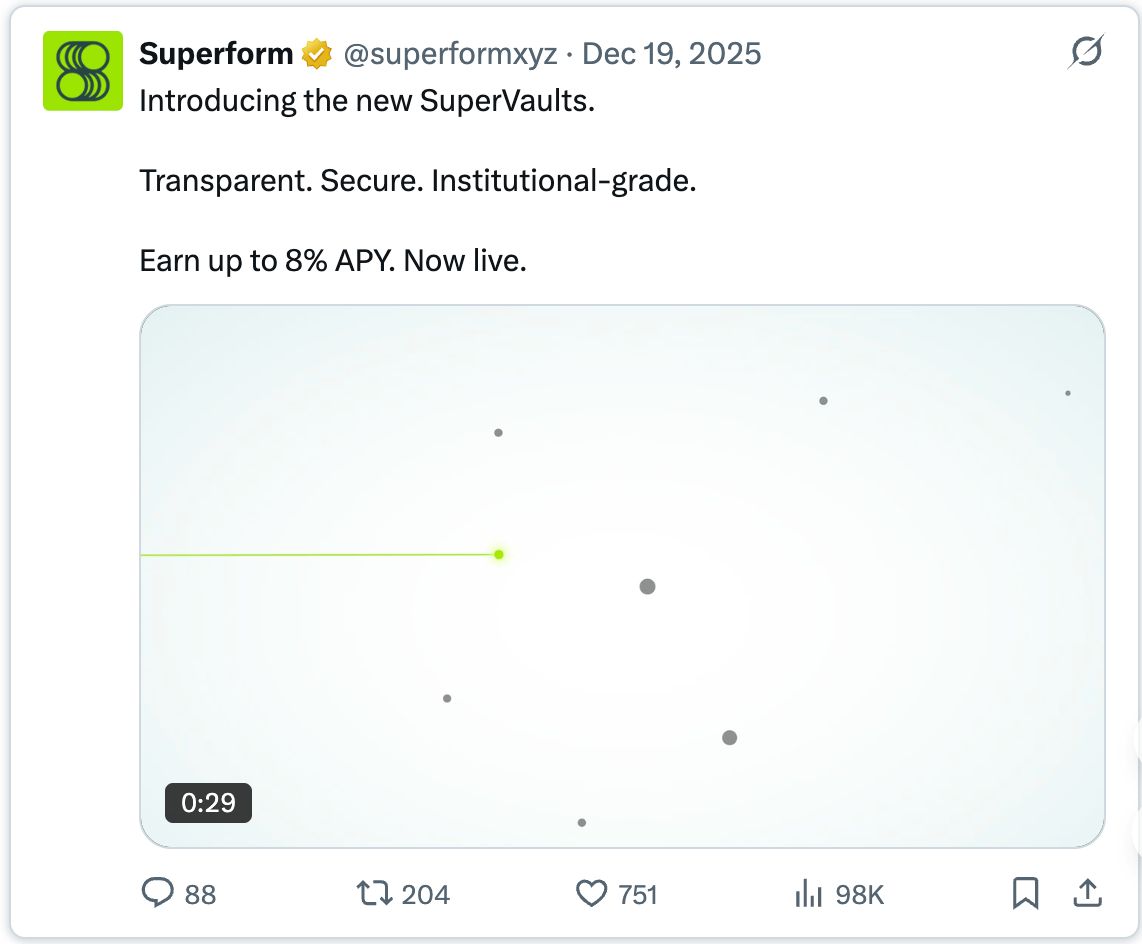Click the "Earn up to 8% APY" text
1142x944 pixels.
pos(333,261)
